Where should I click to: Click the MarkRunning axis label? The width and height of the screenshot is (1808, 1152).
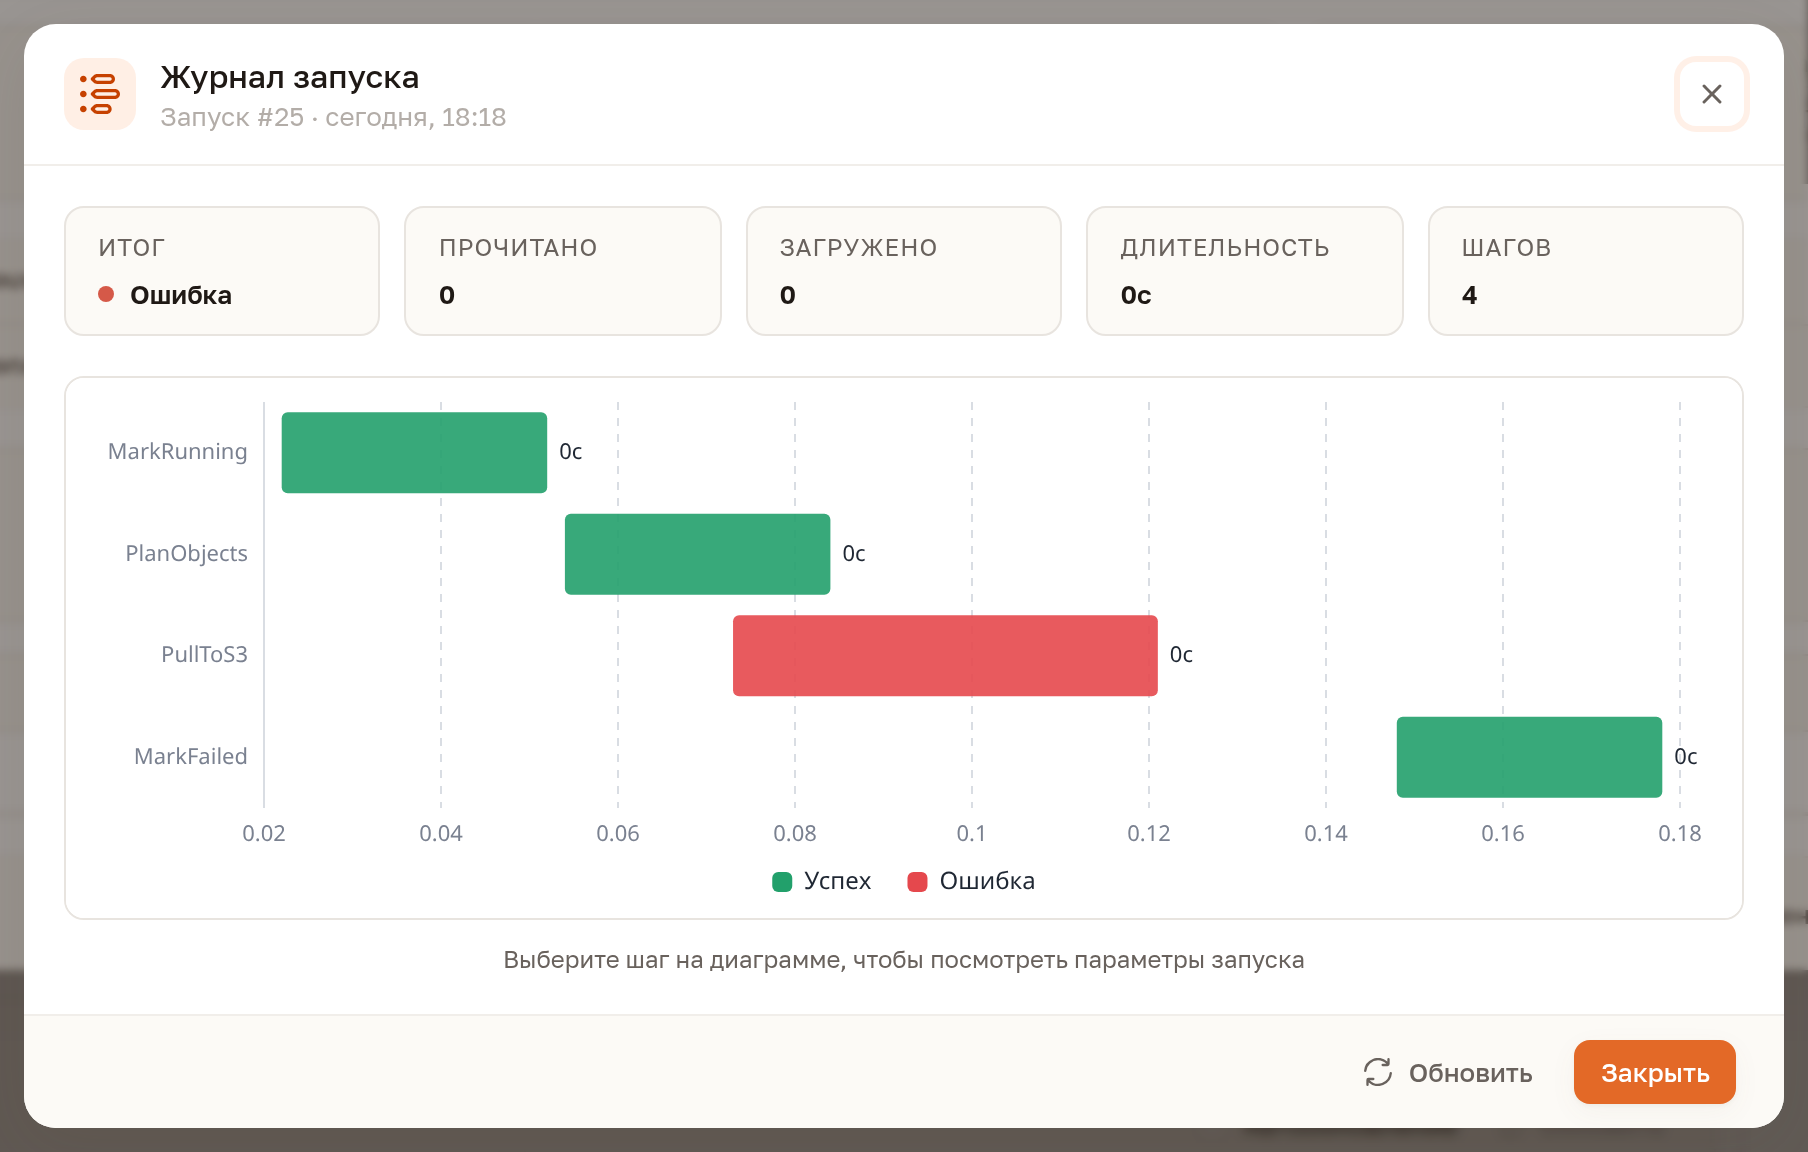177,452
